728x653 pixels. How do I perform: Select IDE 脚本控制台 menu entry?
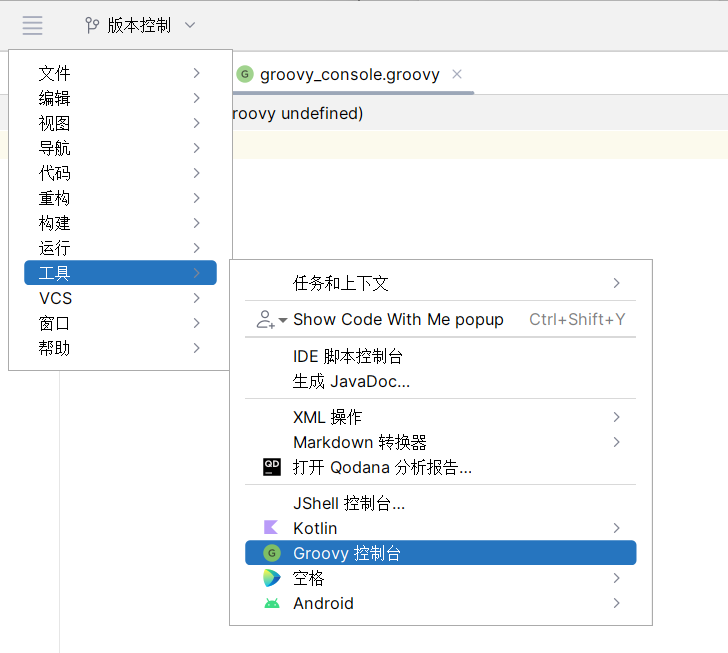348,356
